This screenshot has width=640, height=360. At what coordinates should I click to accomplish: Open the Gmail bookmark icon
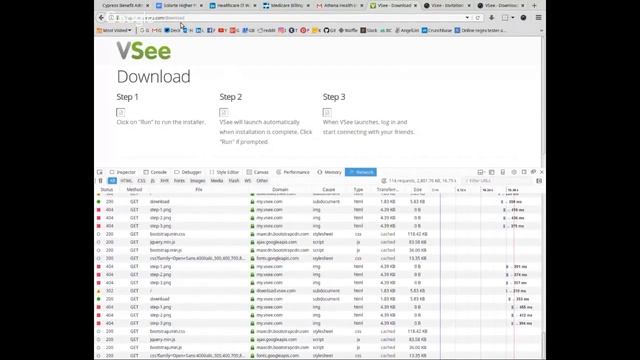[x=156, y=30]
